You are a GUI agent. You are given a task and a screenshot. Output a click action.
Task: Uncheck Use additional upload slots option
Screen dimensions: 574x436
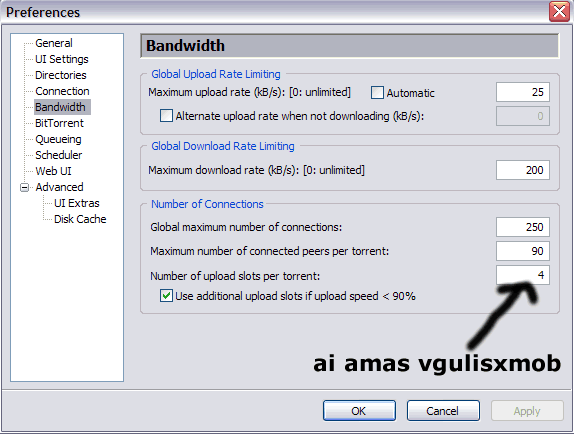(x=166, y=295)
